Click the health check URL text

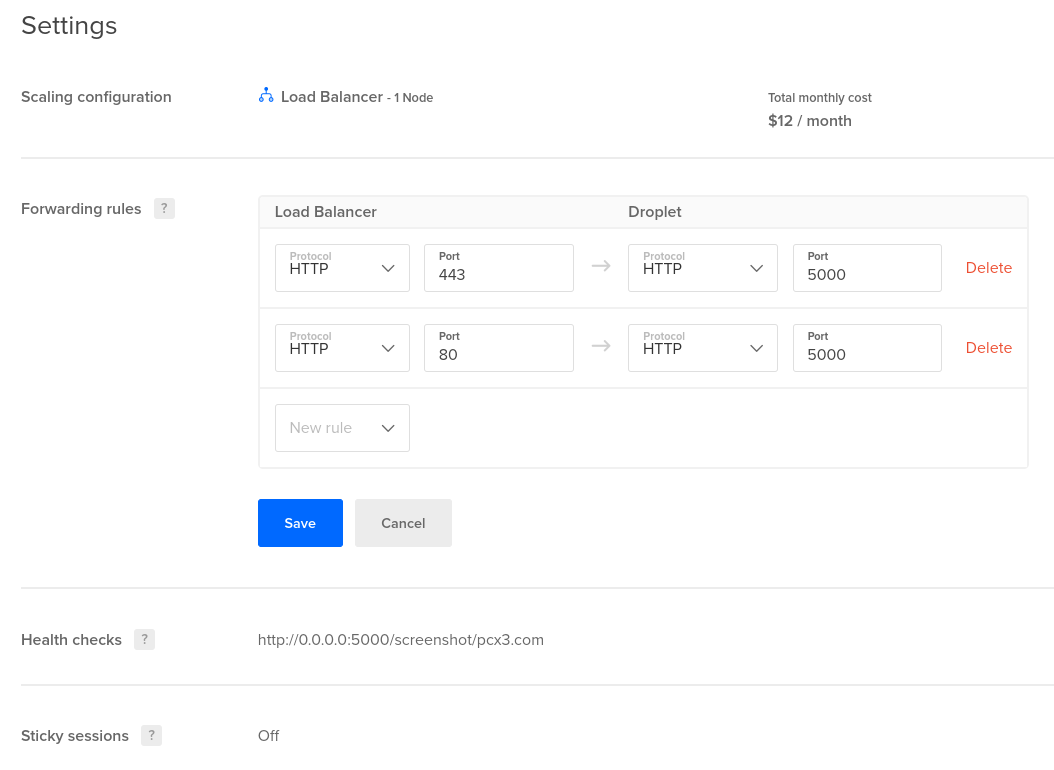point(401,640)
